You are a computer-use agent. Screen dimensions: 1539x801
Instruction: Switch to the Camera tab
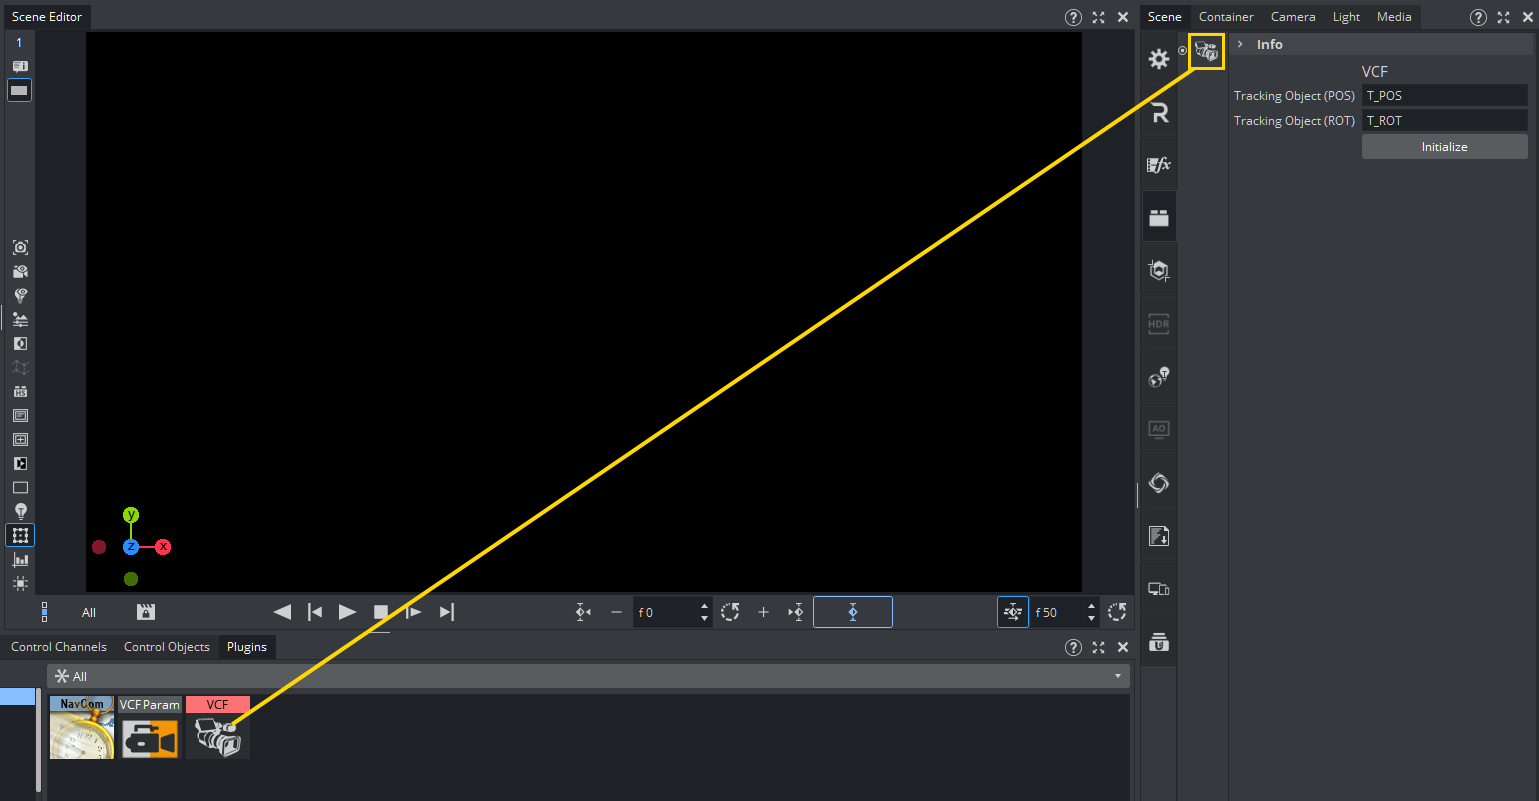point(1292,17)
